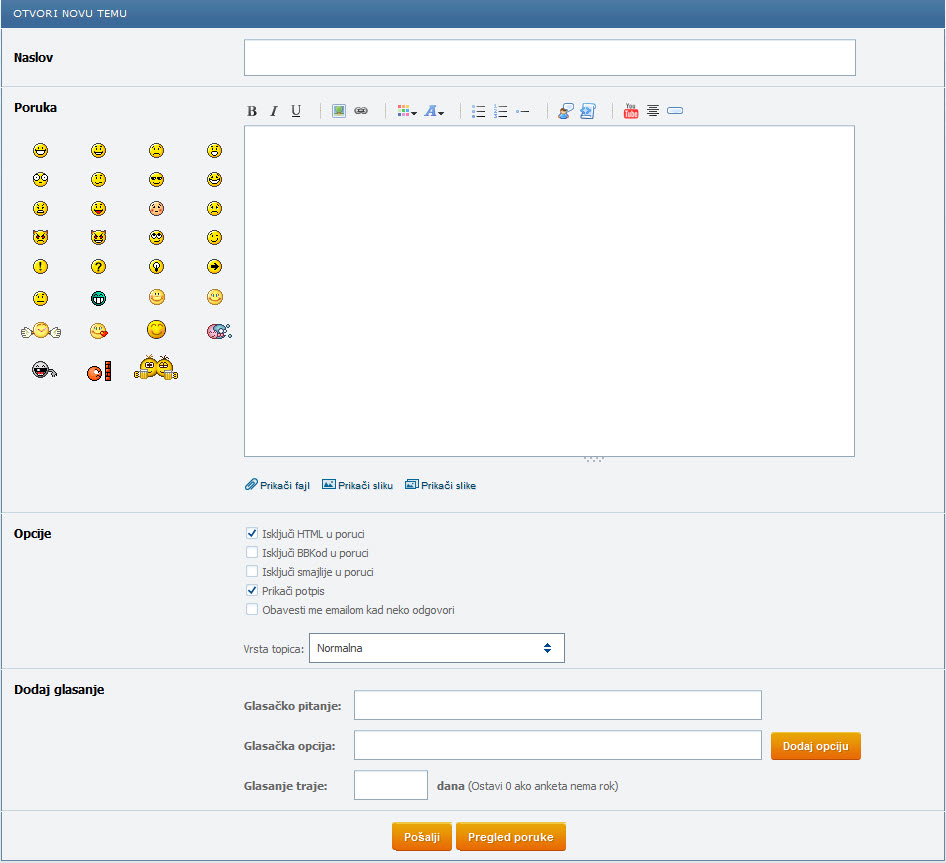946x863 pixels.
Task: Insert the pink and blue bubbles smiley
Action: pos(219,331)
